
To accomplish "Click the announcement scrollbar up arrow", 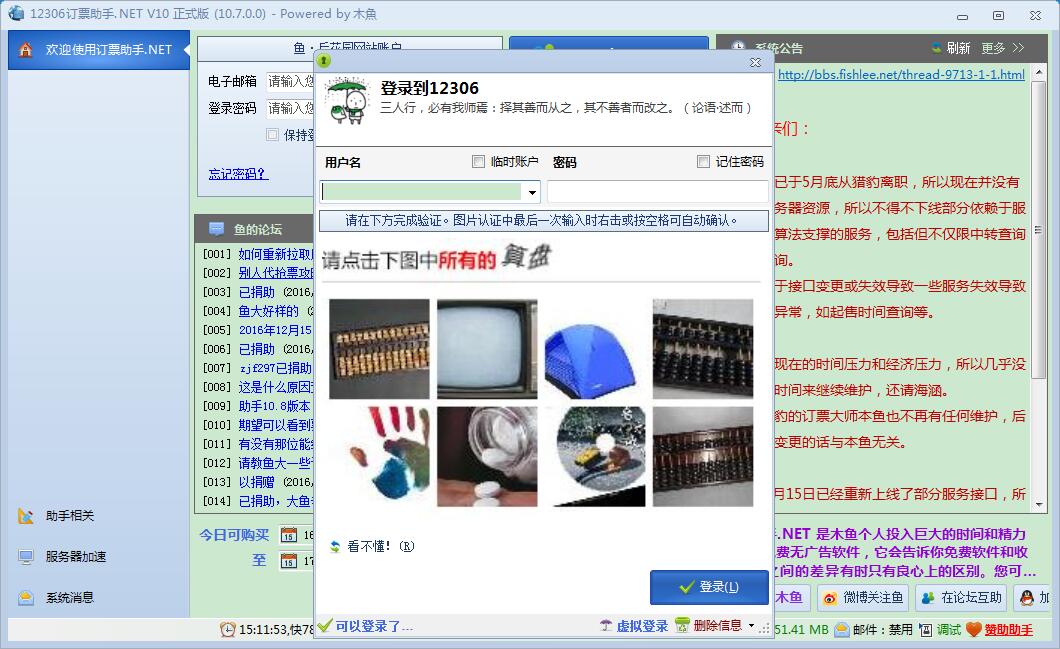I will pyautogui.click(x=1038, y=72).
